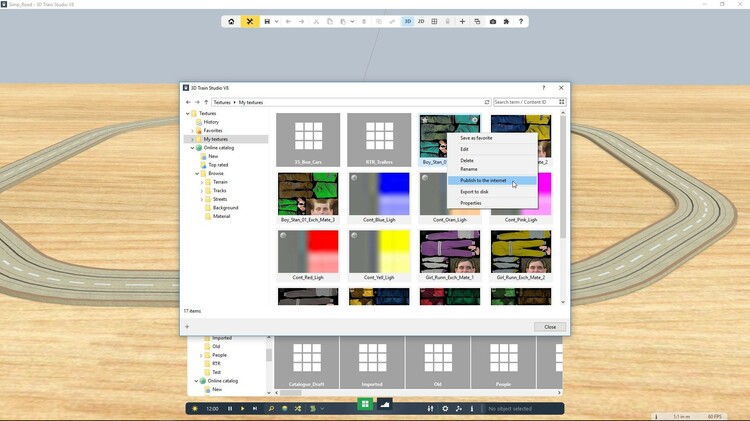
Task: Expand the Terrain folder node
Action: click(202, 182)
